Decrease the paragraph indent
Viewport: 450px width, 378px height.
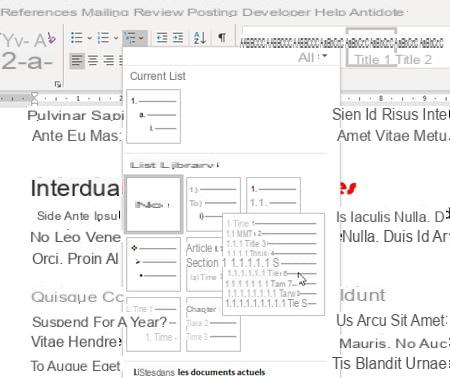(x=162, y=38)
